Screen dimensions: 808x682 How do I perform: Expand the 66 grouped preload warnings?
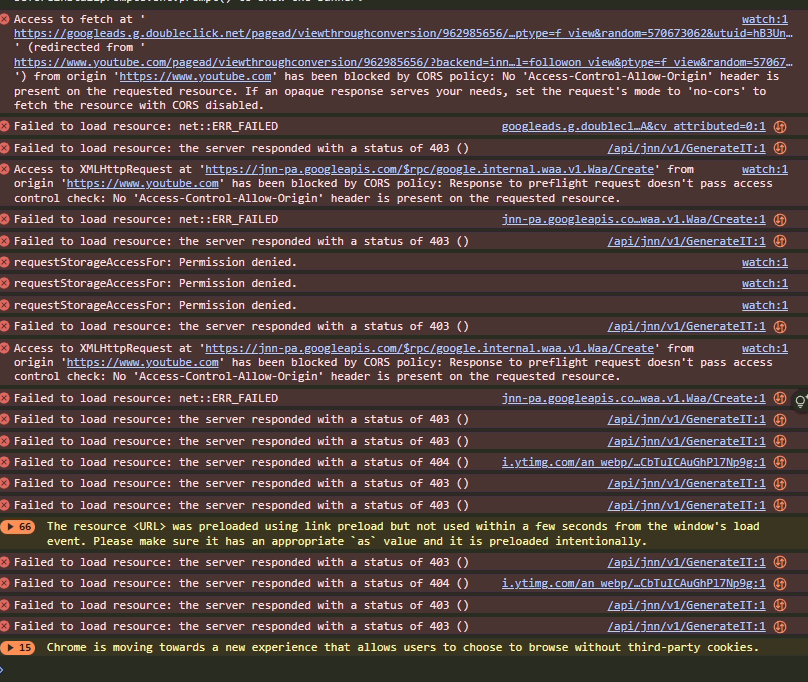click(x=18, y=527)
